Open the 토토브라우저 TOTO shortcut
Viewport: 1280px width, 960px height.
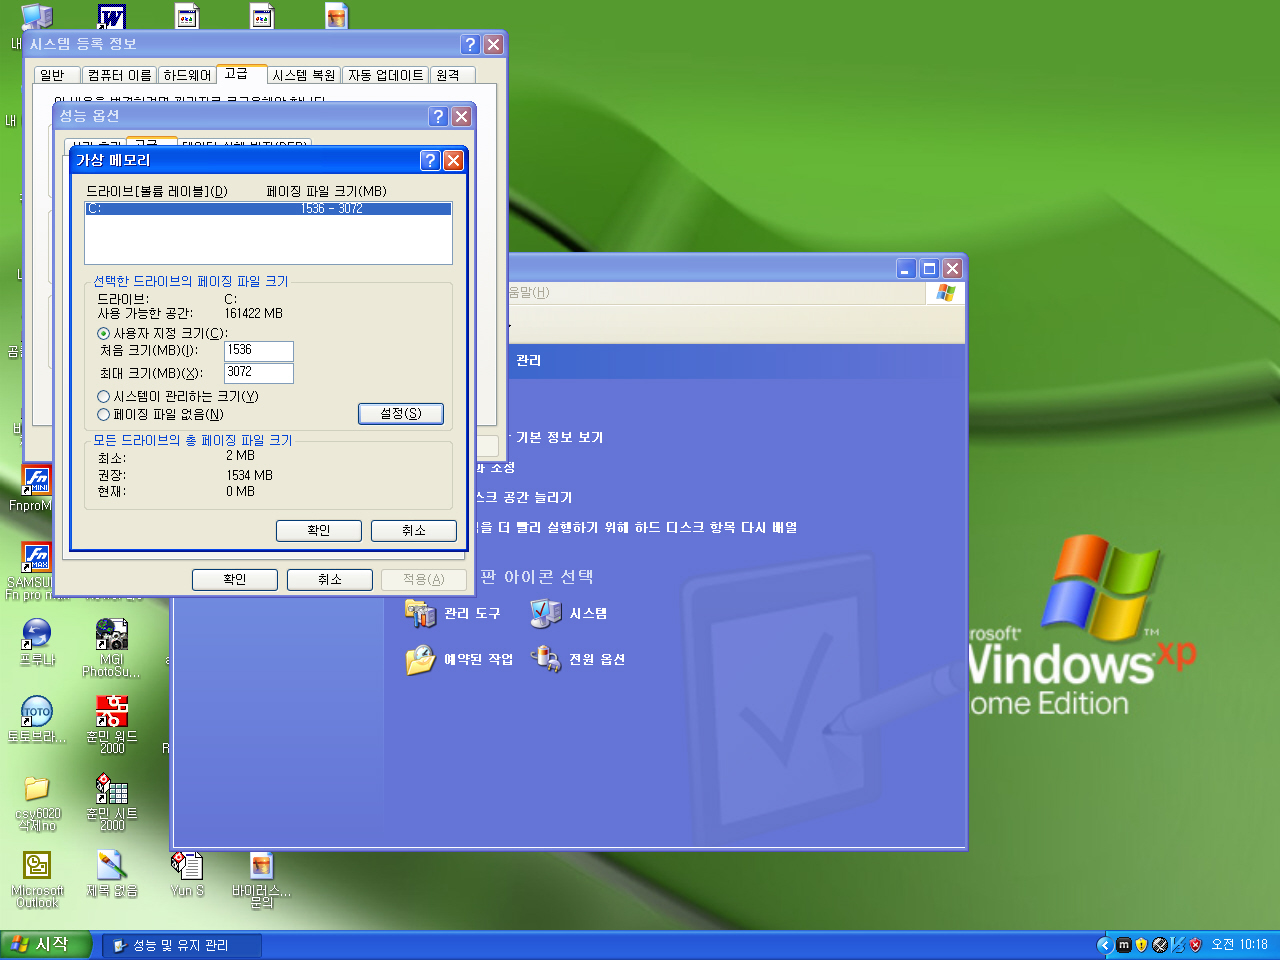tap(36, 711)
